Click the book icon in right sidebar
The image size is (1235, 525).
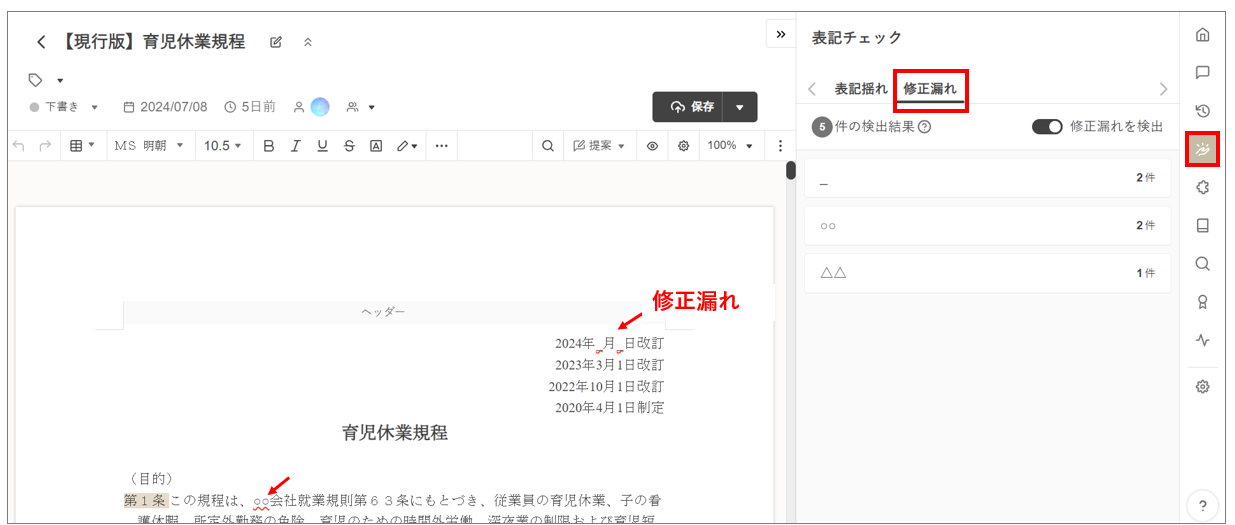click(x=1202, y=226)
